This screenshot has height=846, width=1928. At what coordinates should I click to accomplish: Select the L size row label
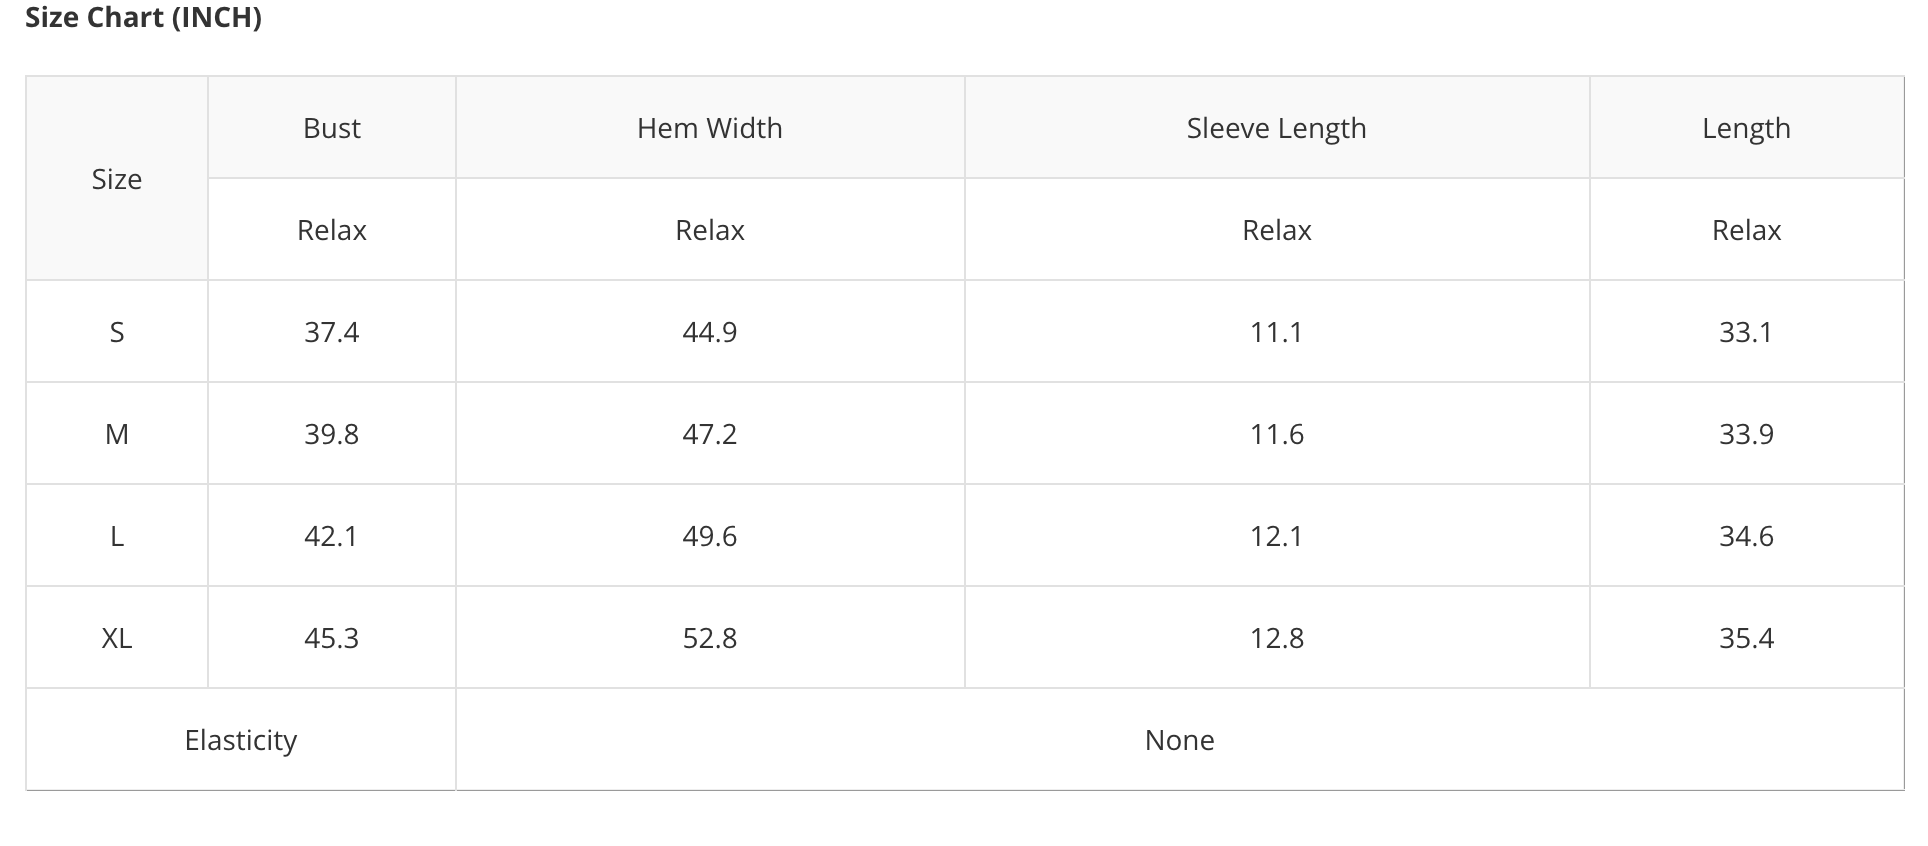(117, 536)
